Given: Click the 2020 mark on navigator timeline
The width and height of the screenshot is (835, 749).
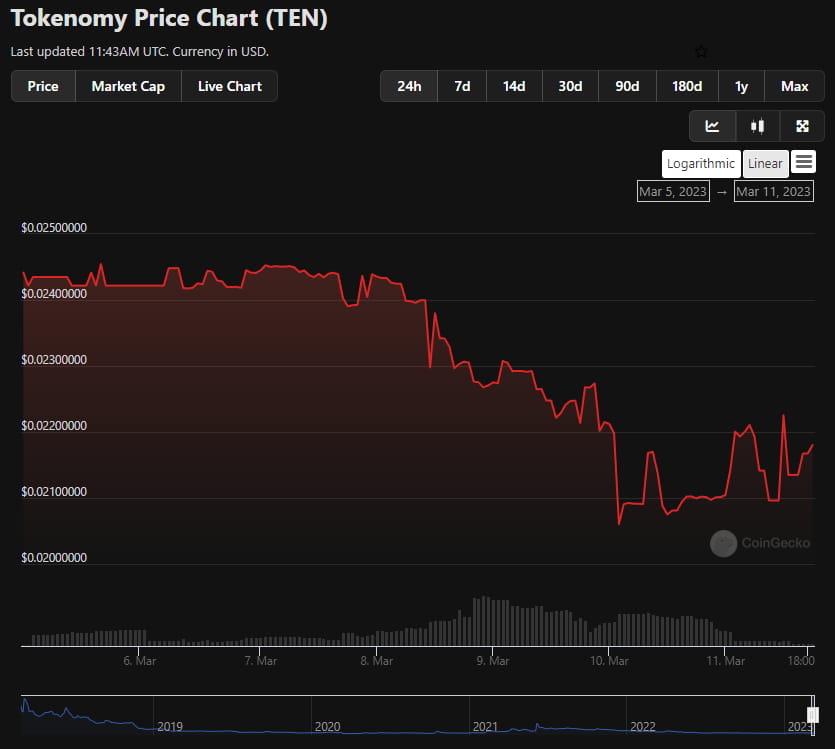Looking at the screenshot, I should [x=328, y=726].
